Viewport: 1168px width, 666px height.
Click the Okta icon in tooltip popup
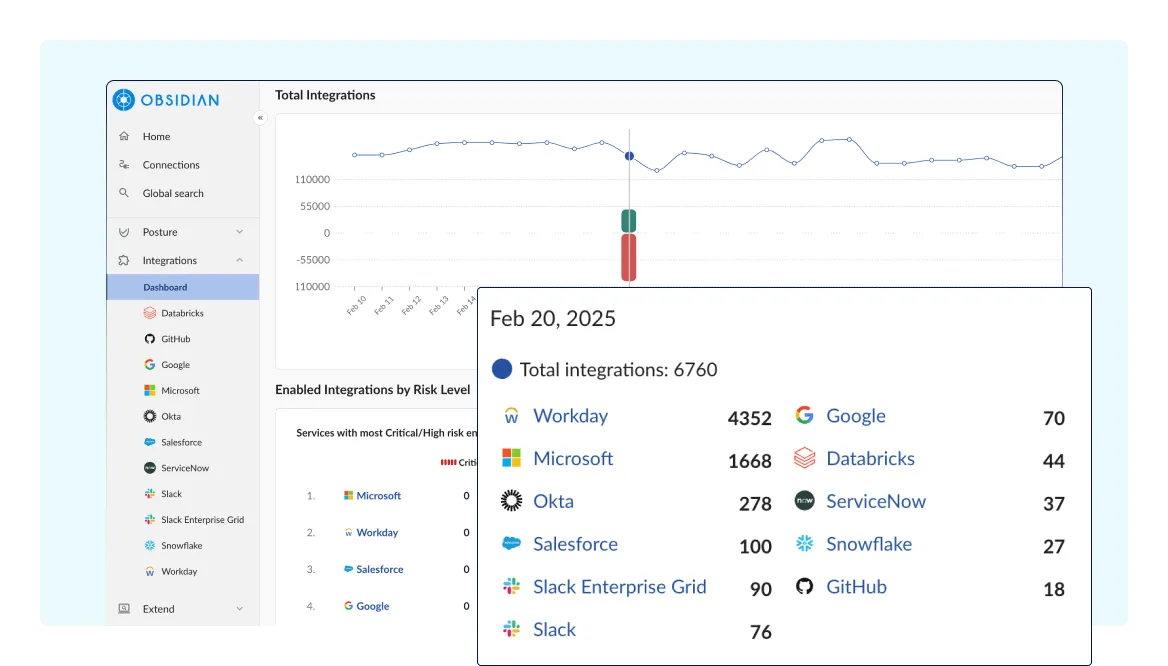pos(511,501)
